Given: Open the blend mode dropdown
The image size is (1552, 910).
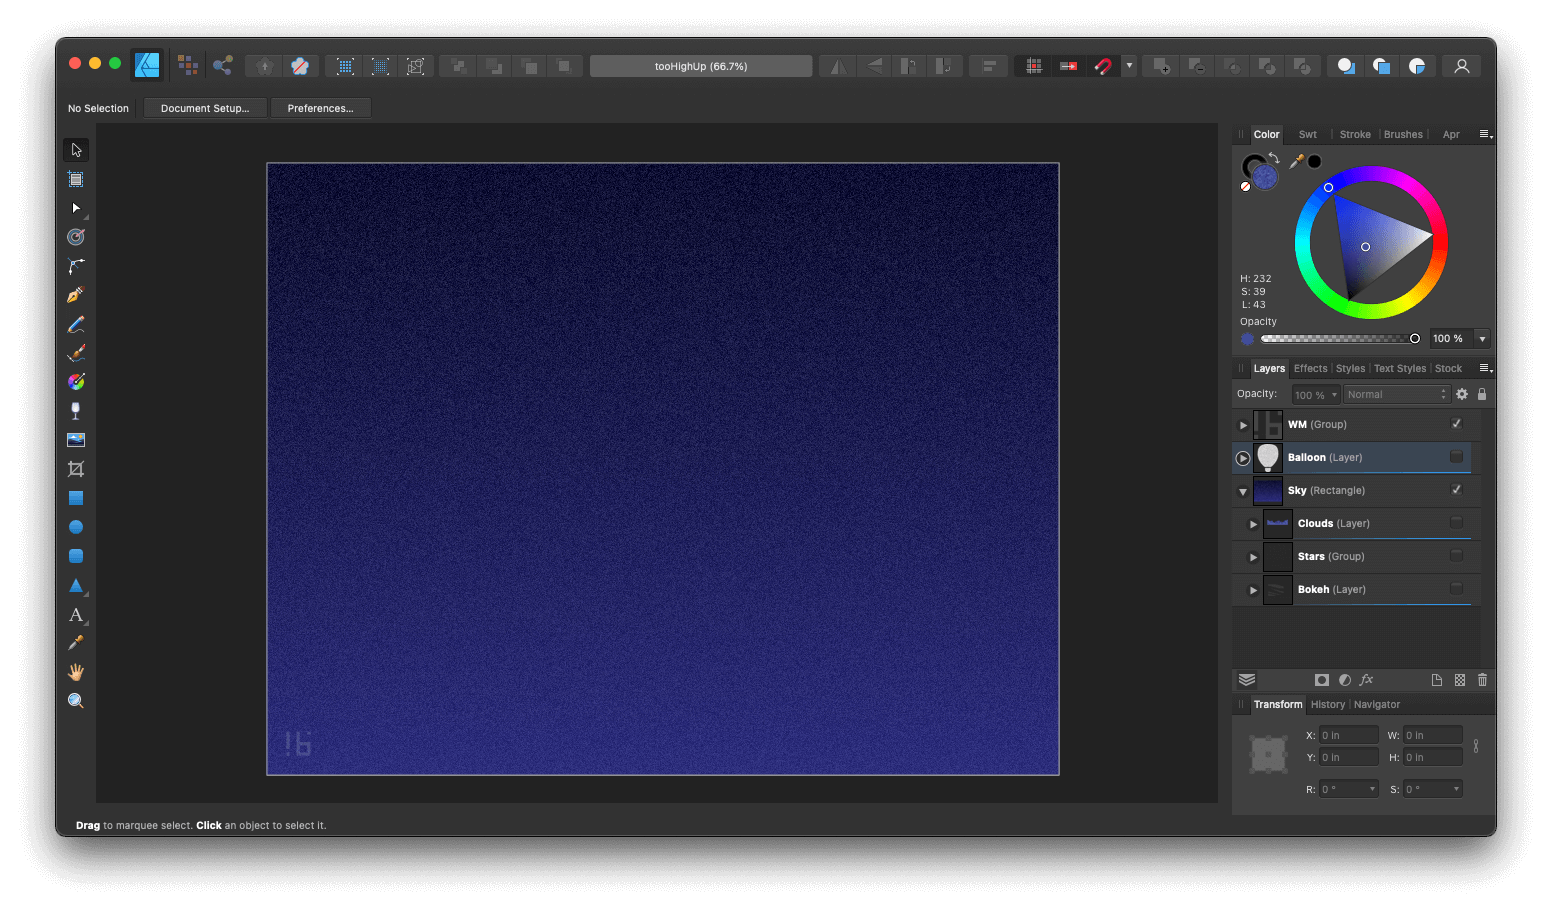Looking at the screenshot, I should 1396,393.
